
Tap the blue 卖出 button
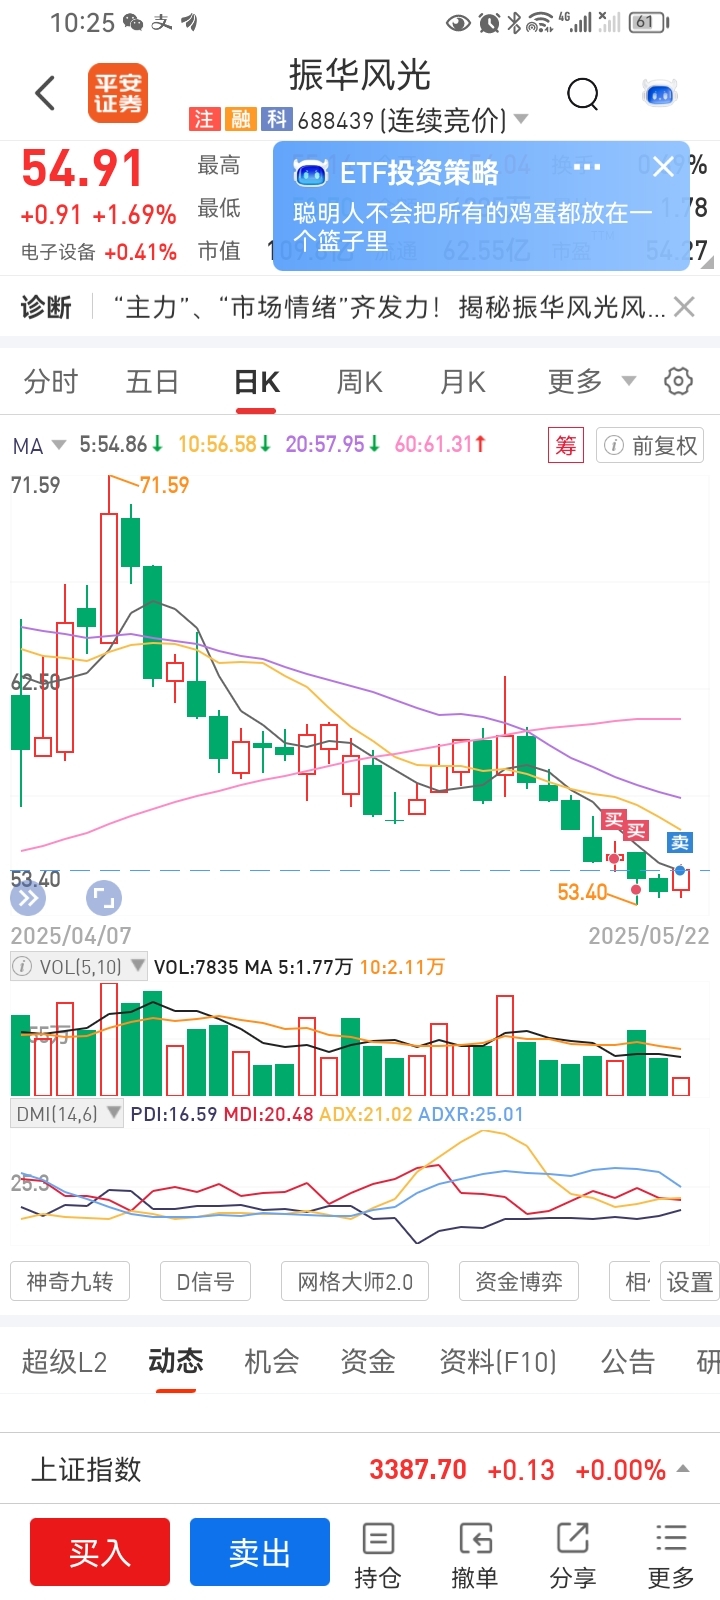pos(260,1552)
